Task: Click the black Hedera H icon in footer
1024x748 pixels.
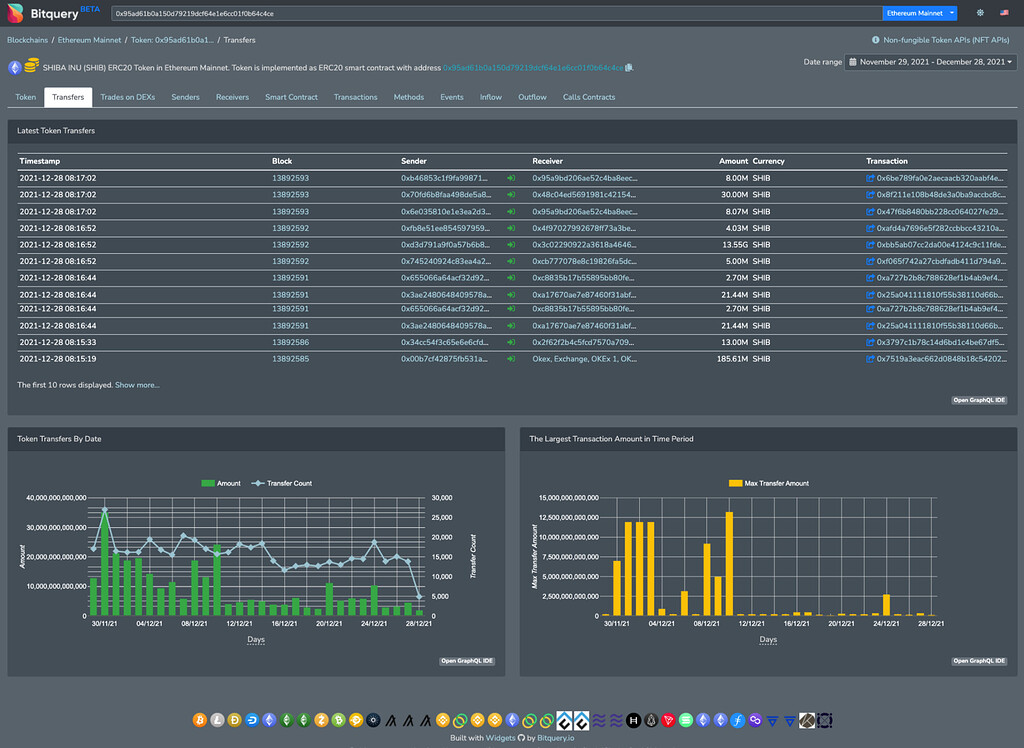Action: click(633, 720)
